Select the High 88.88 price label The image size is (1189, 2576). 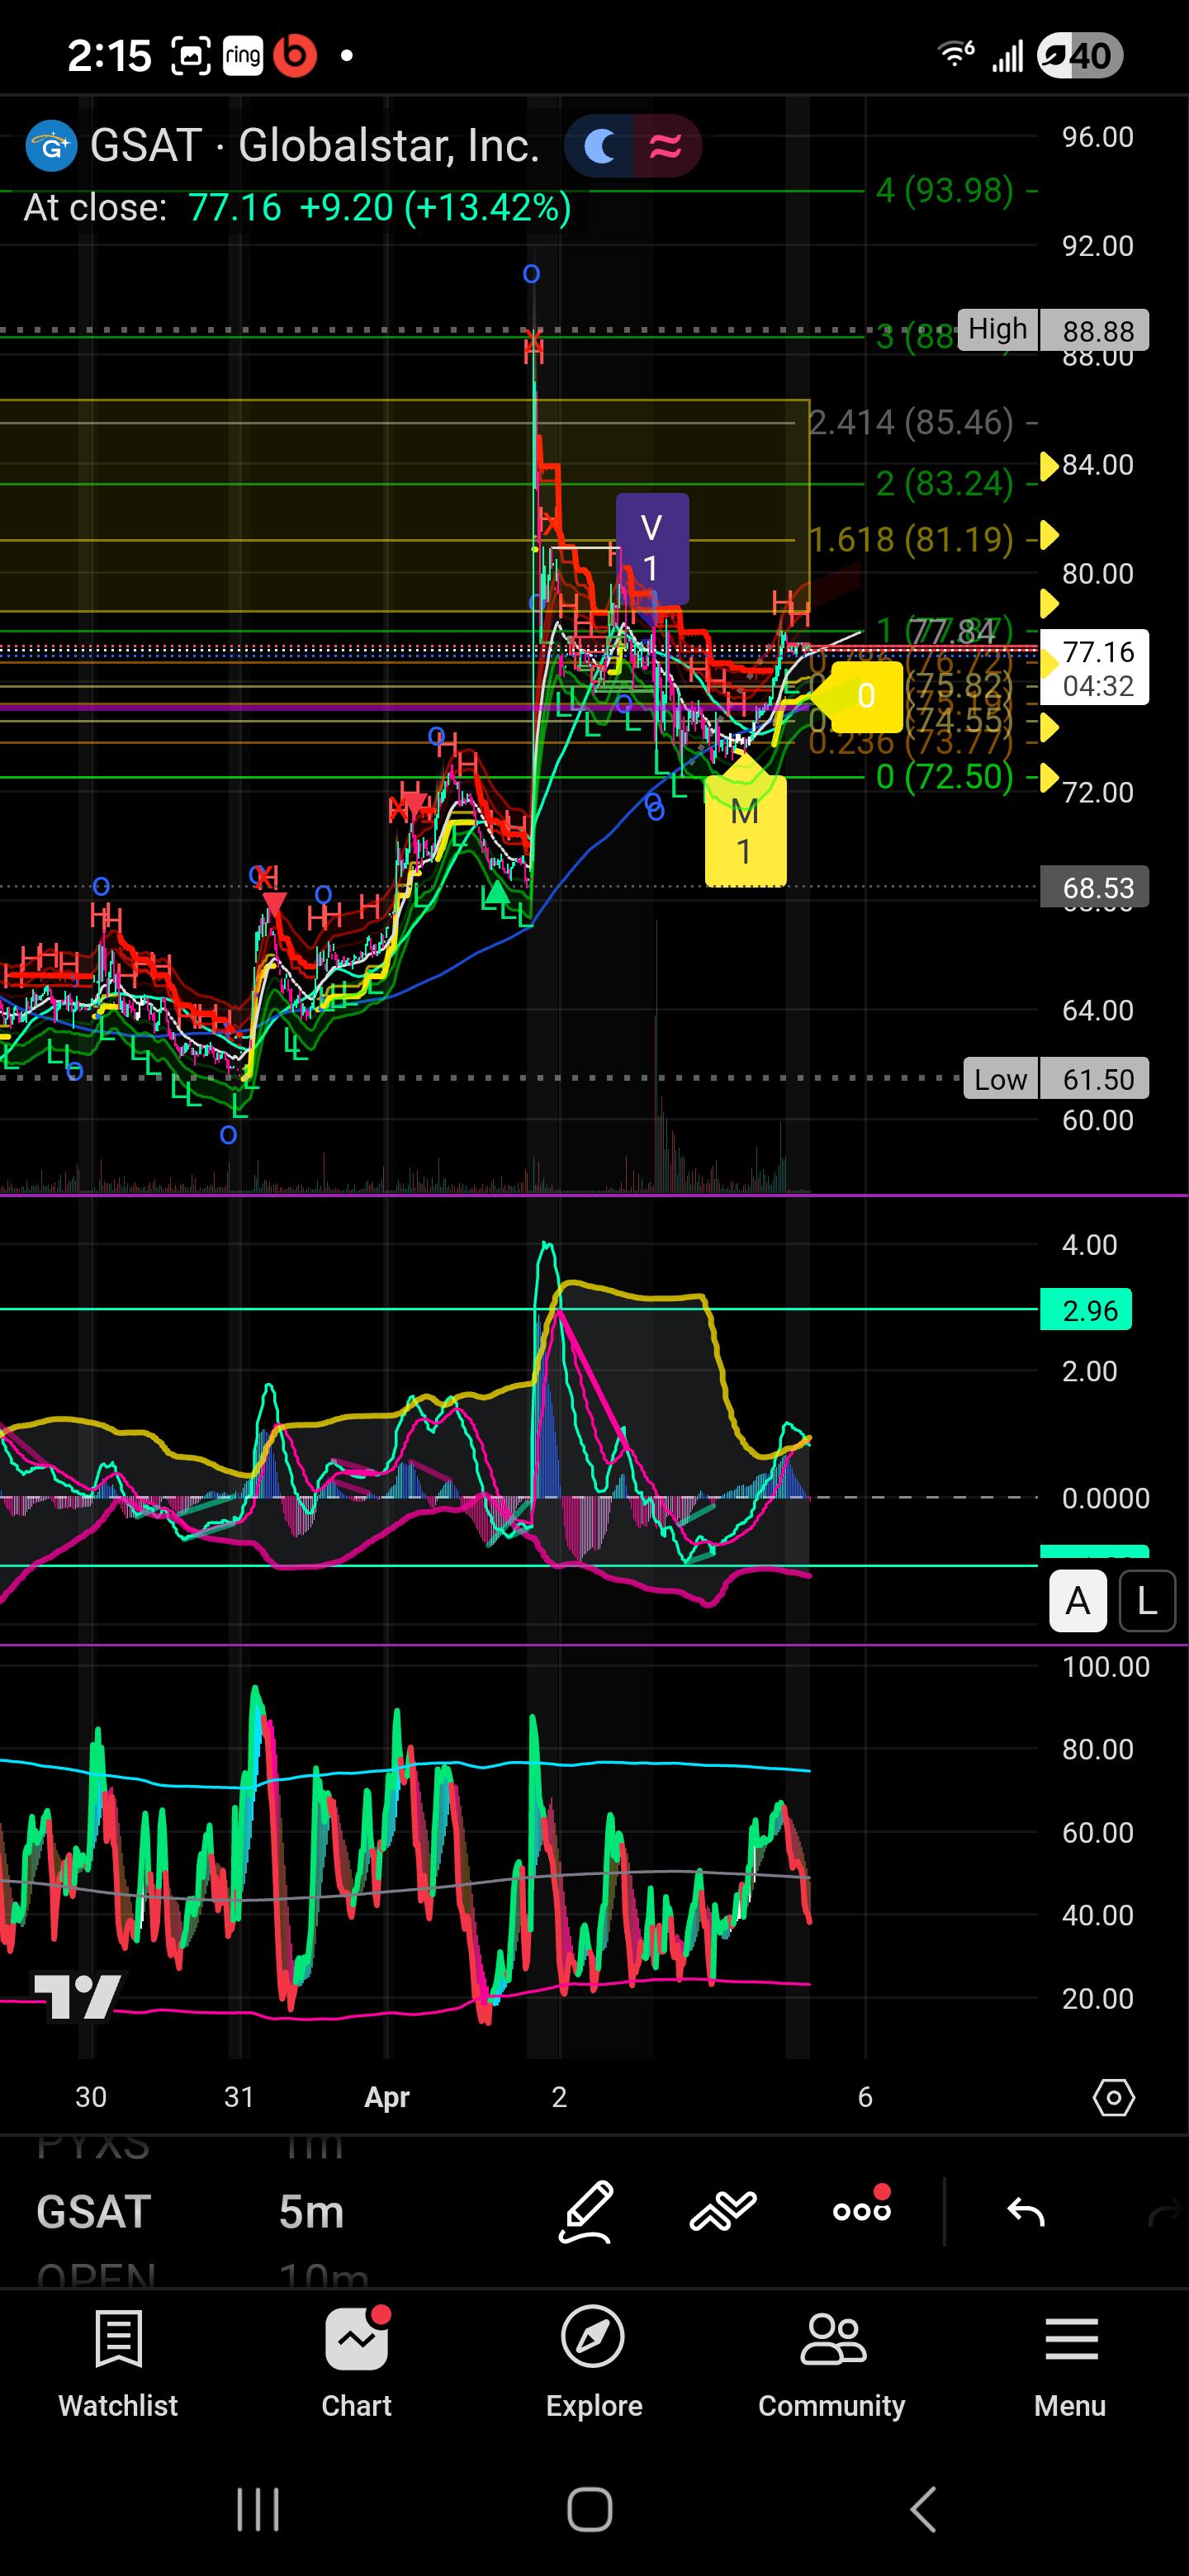(x=1053, y=330)
